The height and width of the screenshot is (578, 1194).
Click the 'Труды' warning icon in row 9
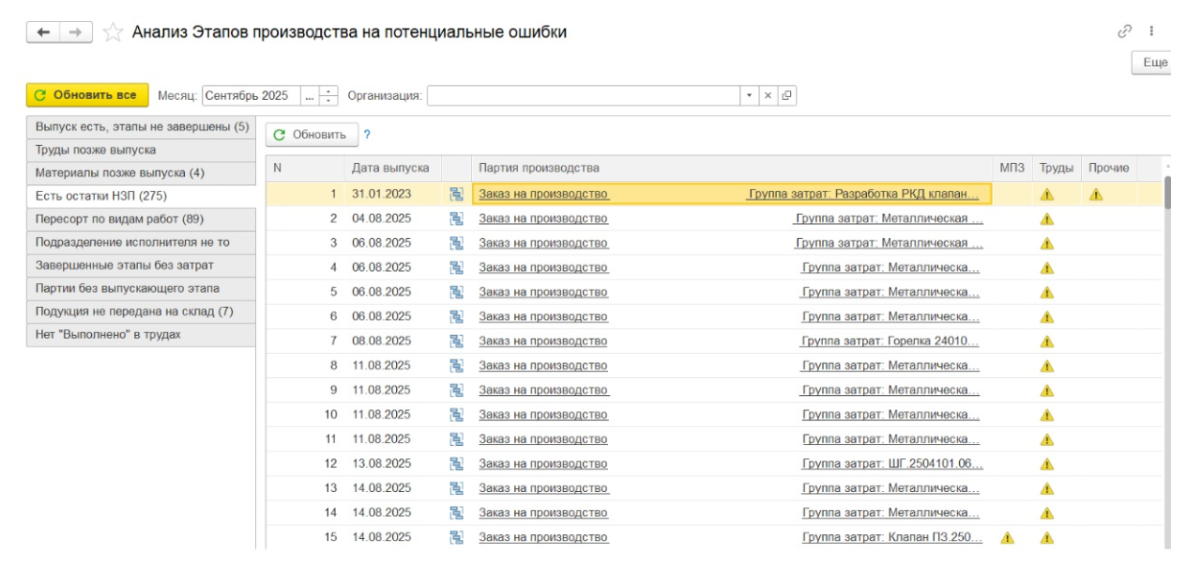[x=1047, y=390]
